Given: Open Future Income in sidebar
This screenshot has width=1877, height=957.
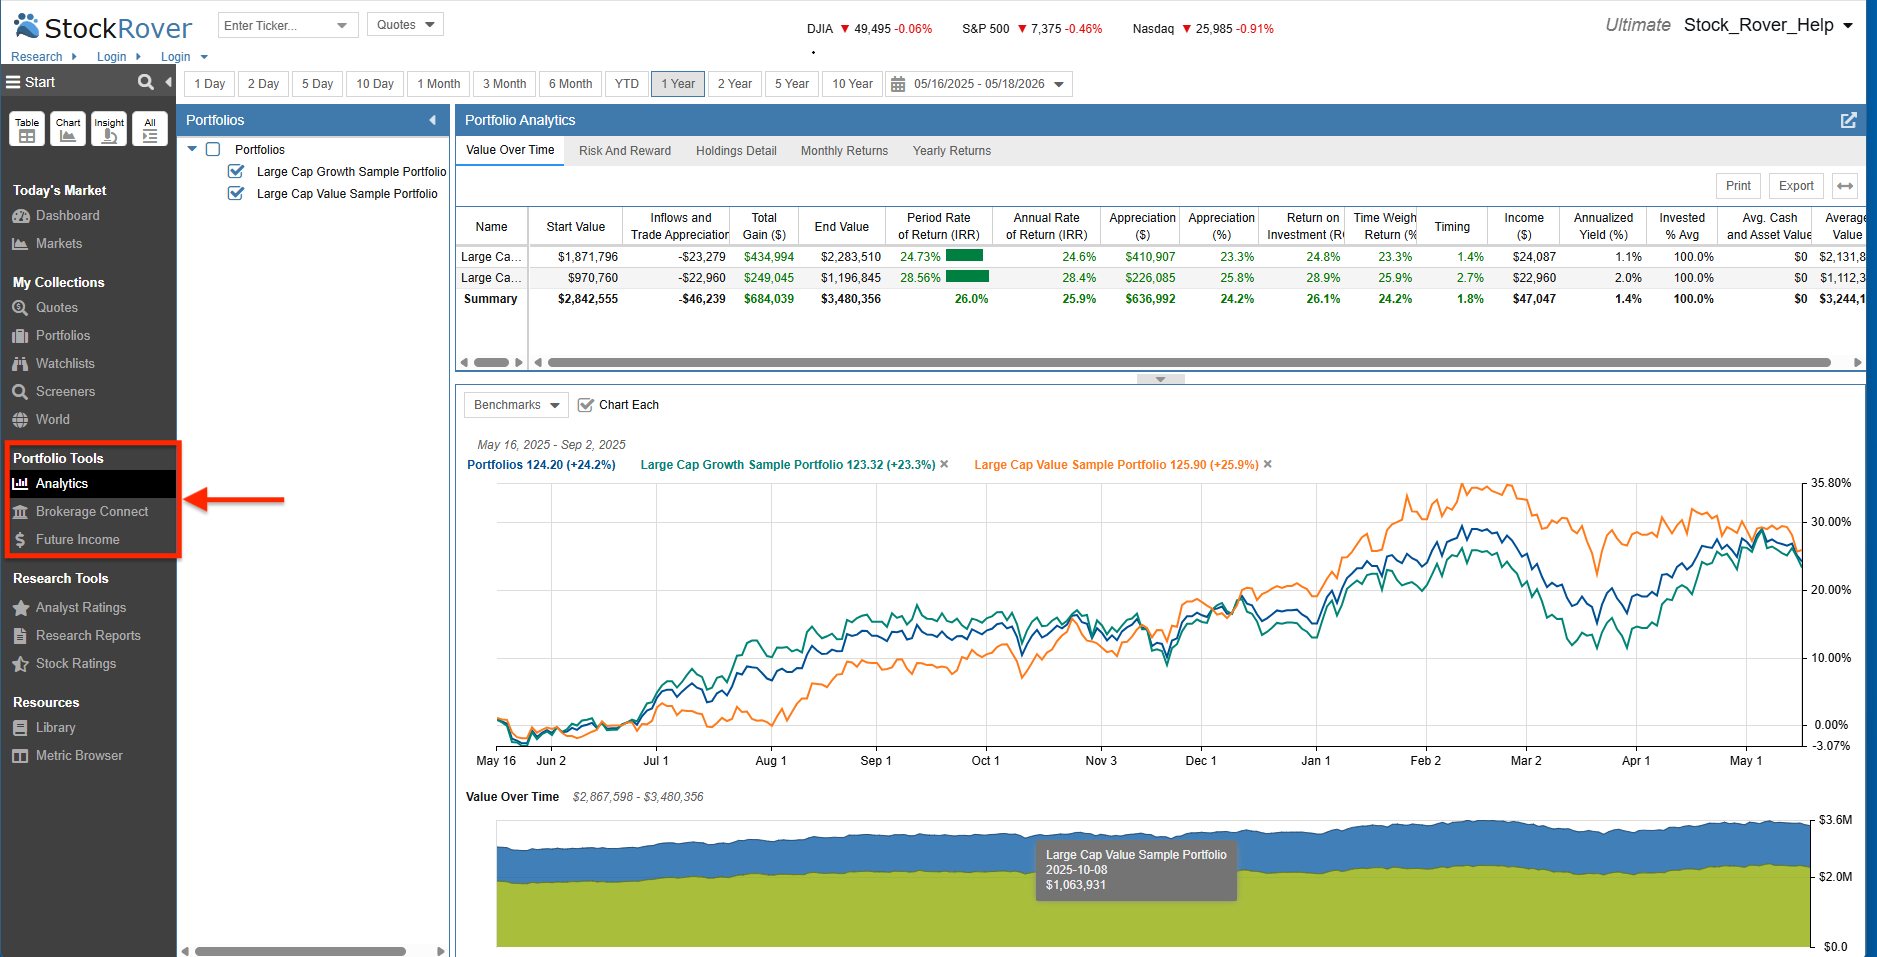Looking at the screenshot, I should click(x=77, y=540).
